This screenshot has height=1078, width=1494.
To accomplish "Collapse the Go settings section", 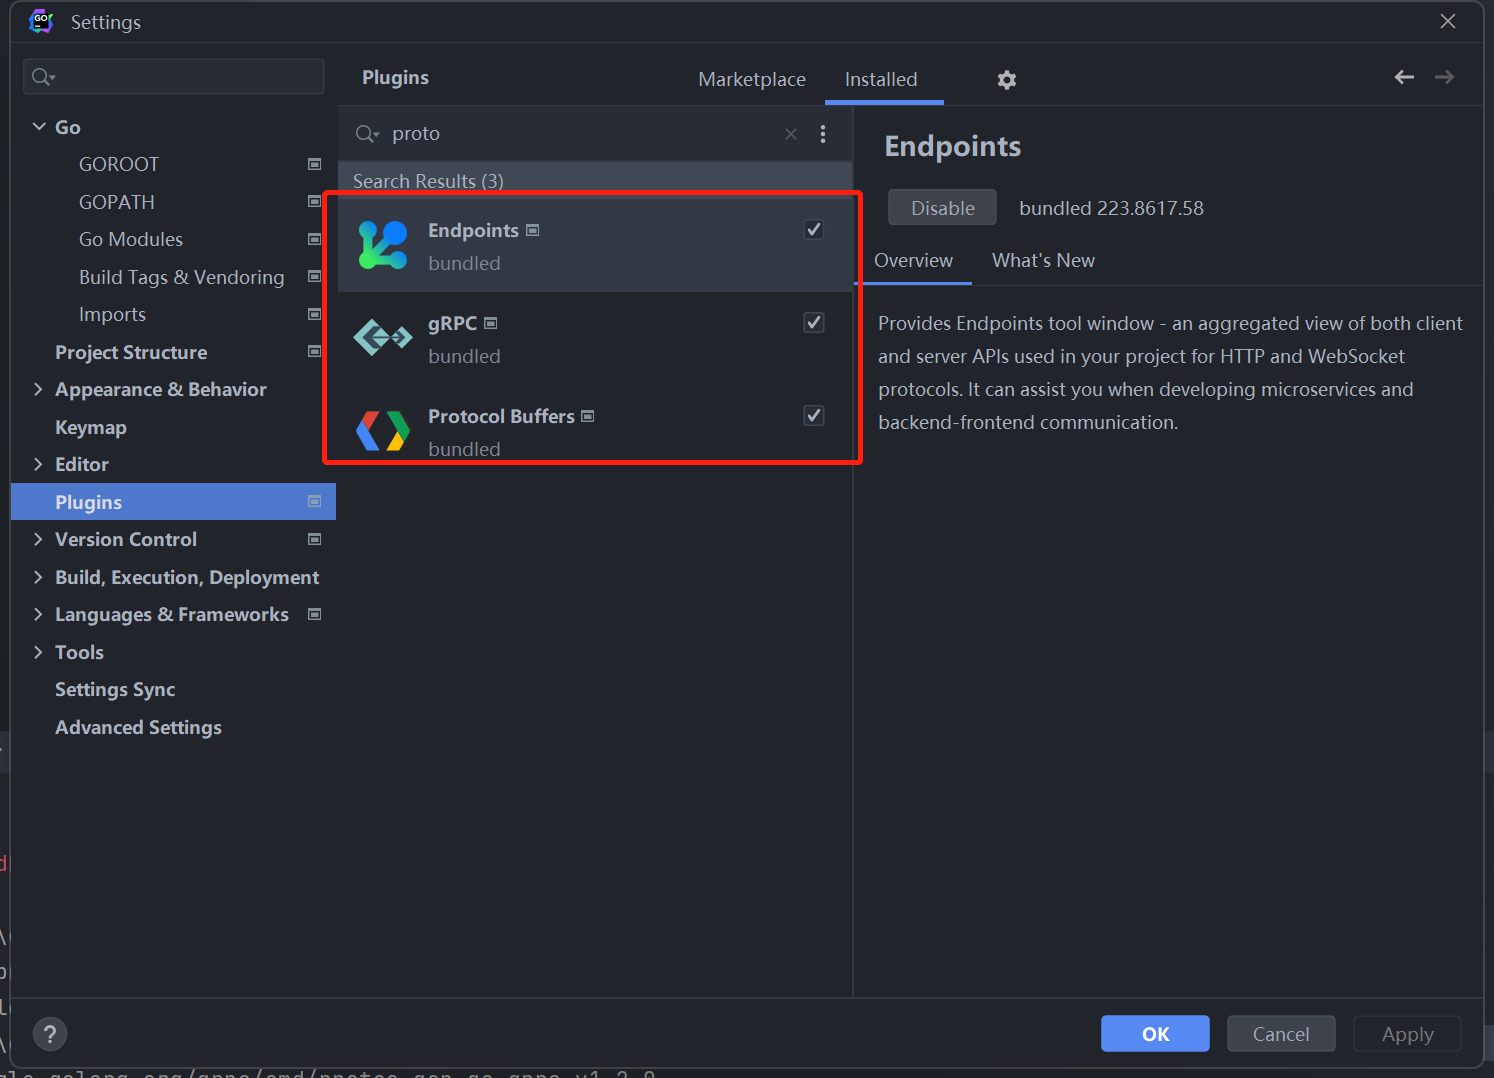I will (x=39, y=126).
